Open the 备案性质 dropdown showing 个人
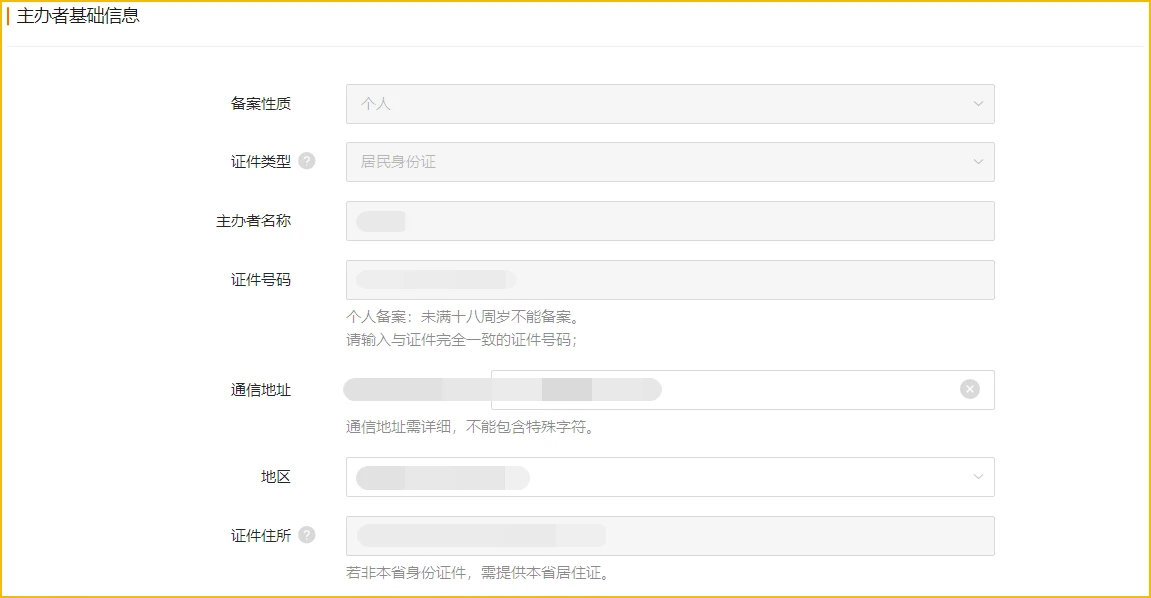1151x598 pixels. 670,104
